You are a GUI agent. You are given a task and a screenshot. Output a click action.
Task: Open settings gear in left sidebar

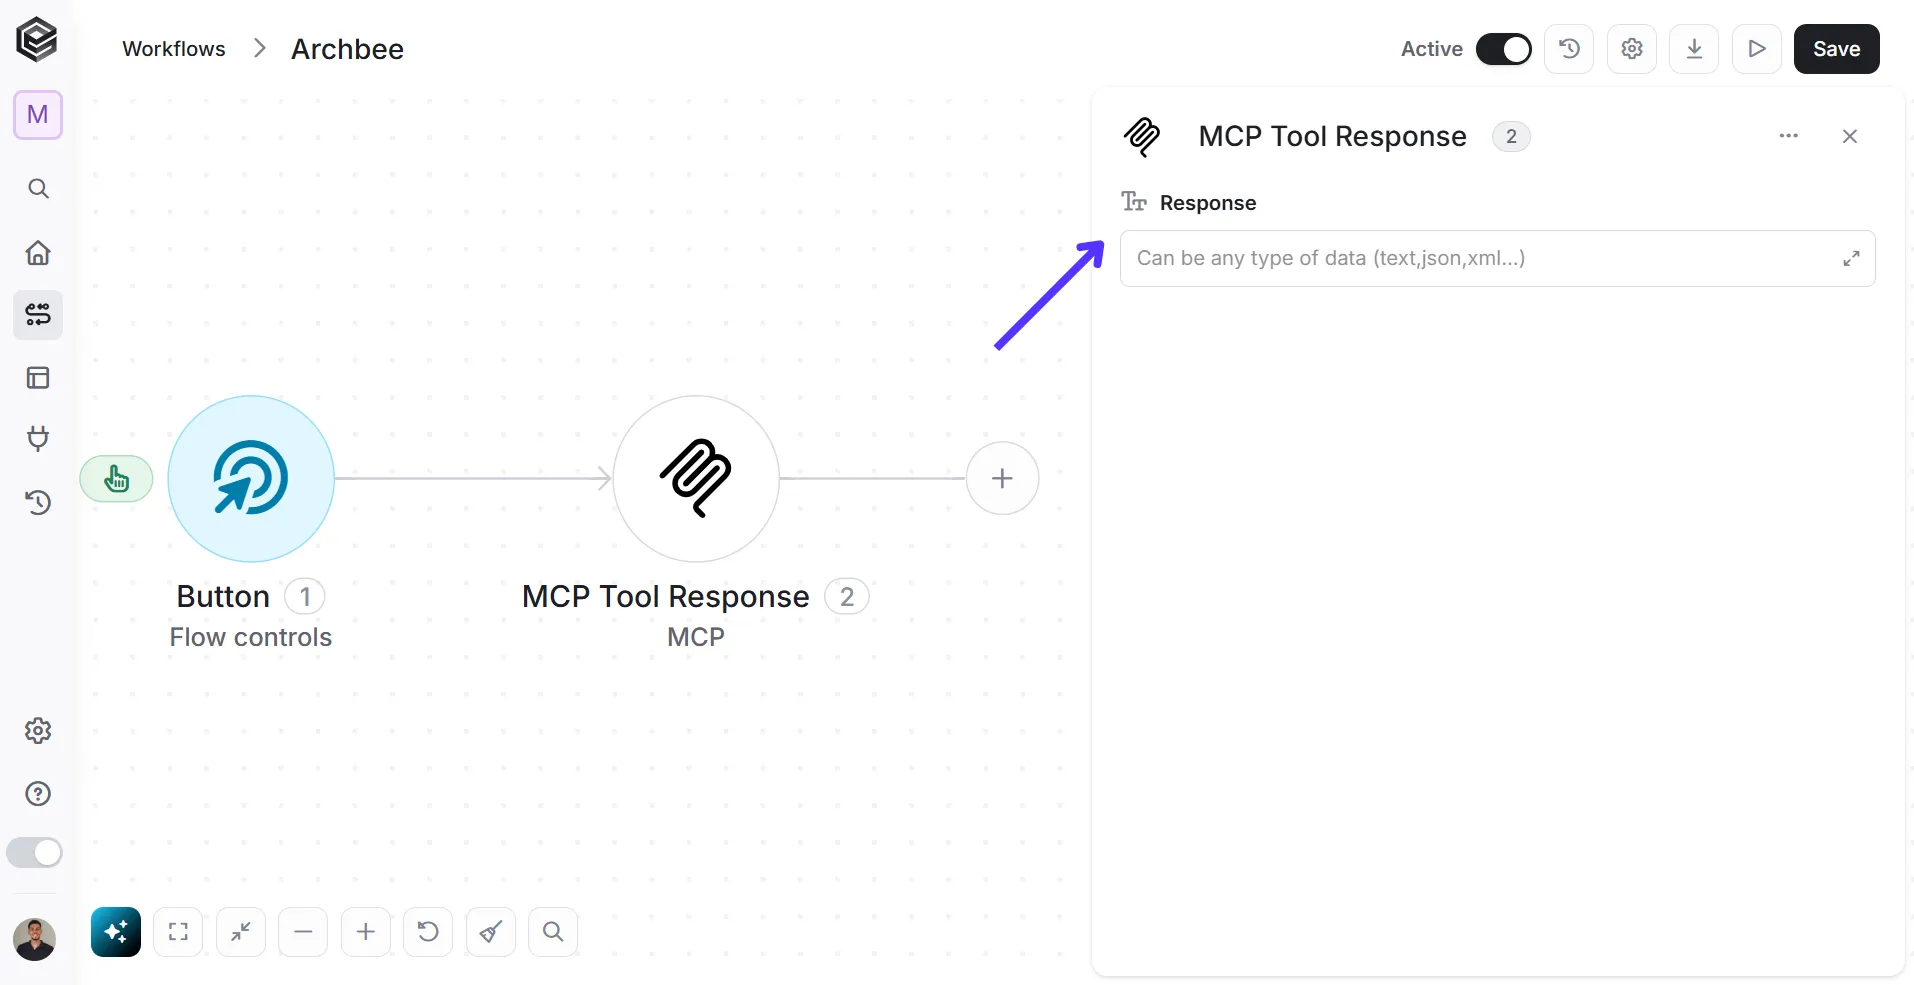(x=38, y=731)
